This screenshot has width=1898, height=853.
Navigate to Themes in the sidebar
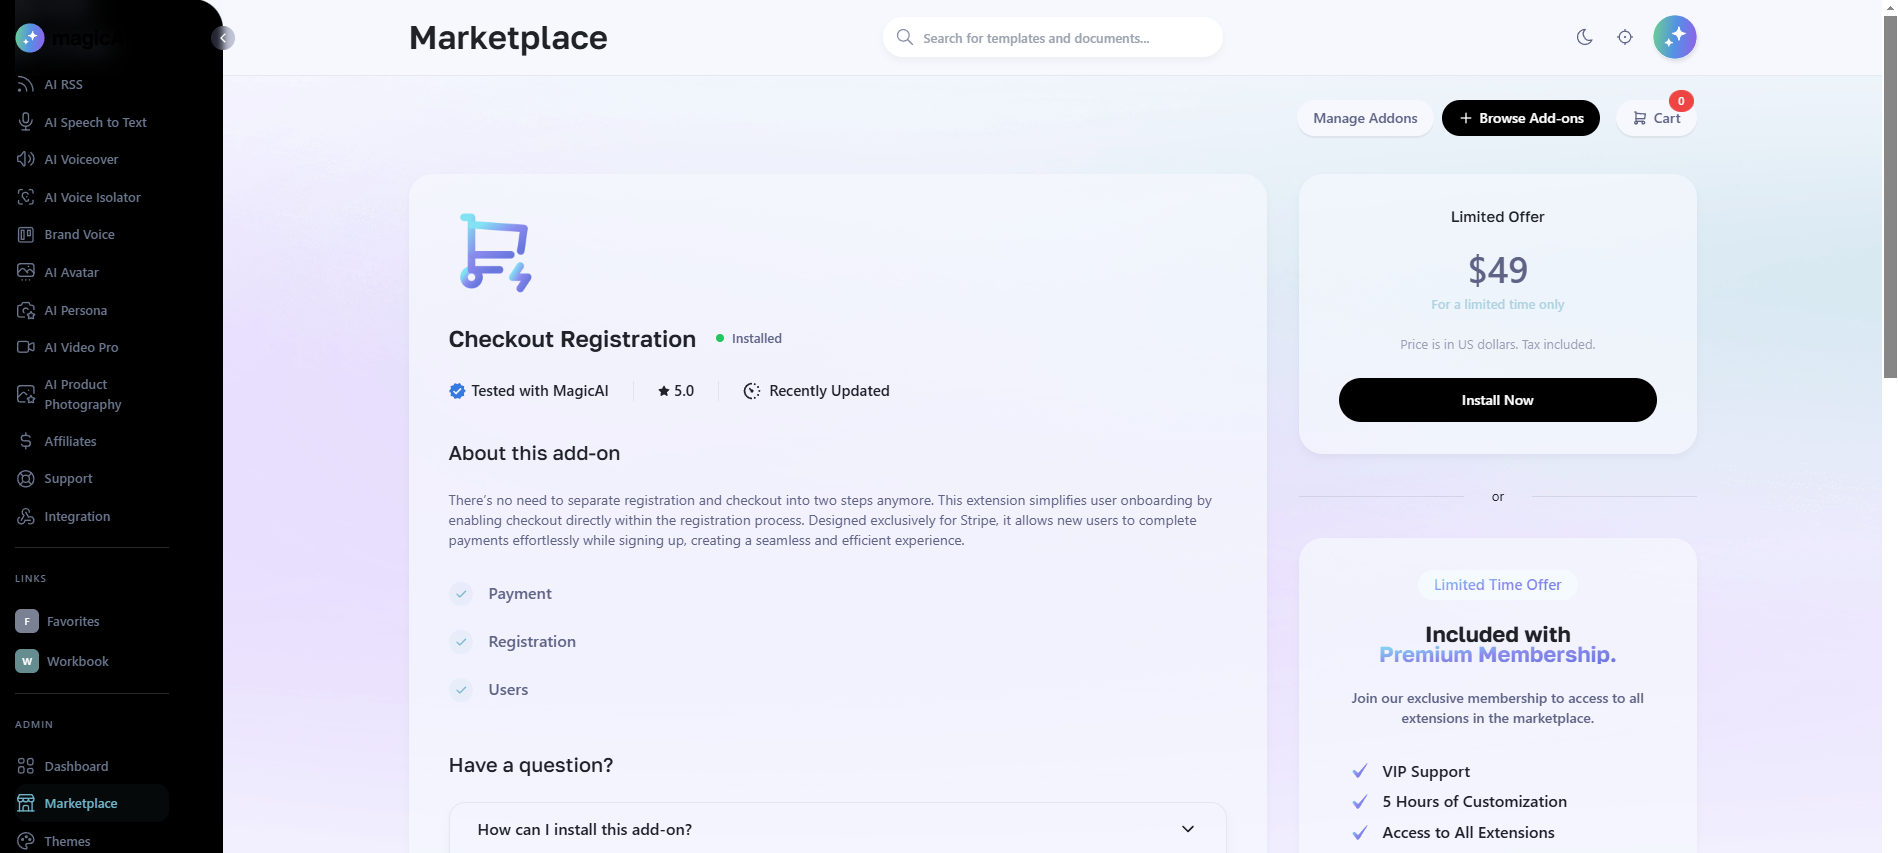(67, 841)
